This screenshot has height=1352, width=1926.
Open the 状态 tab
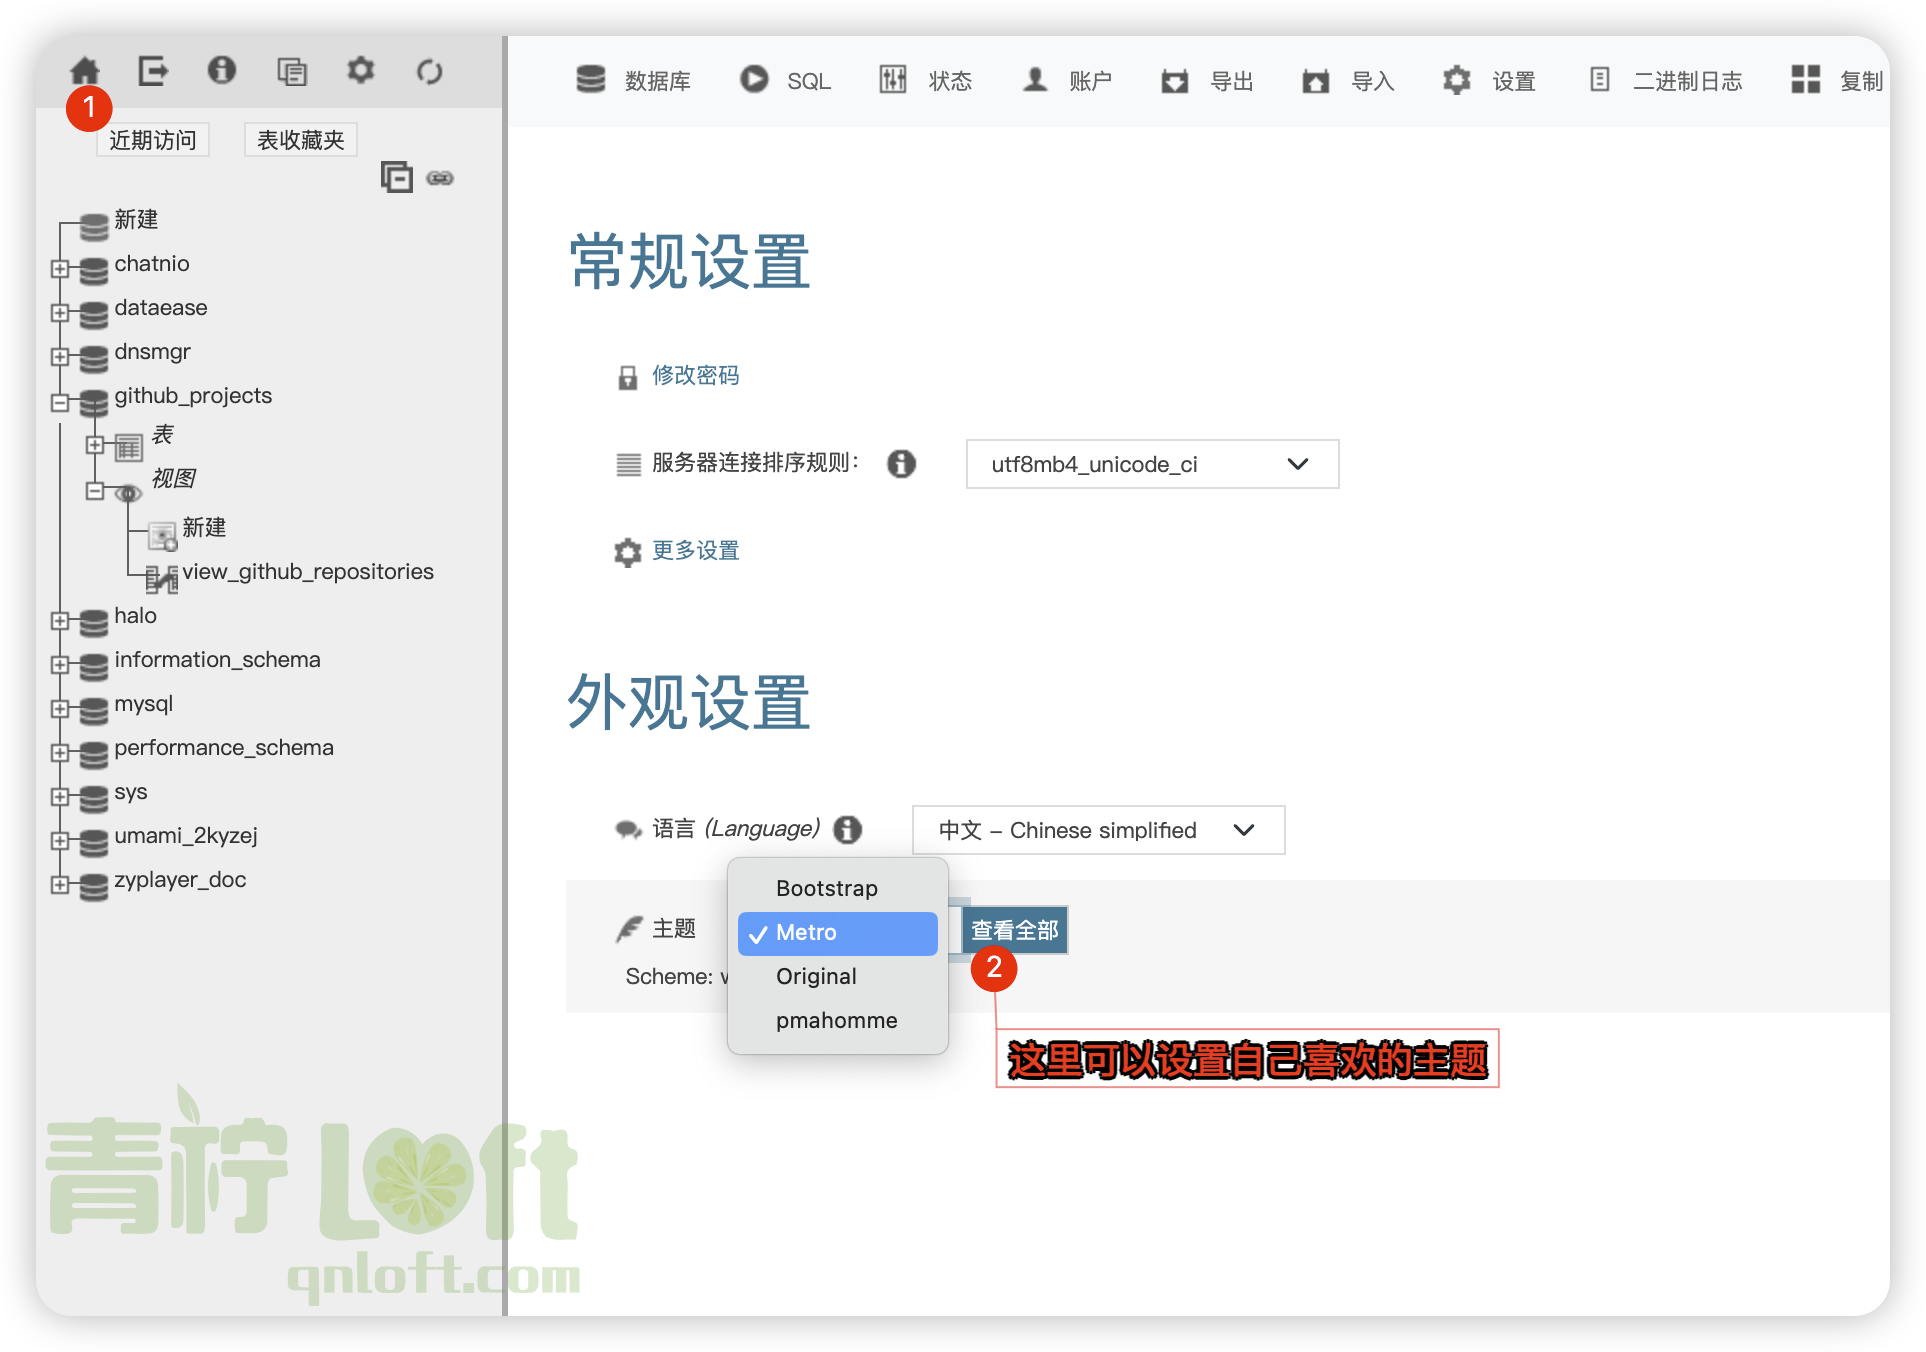click(x=925, y=80)
